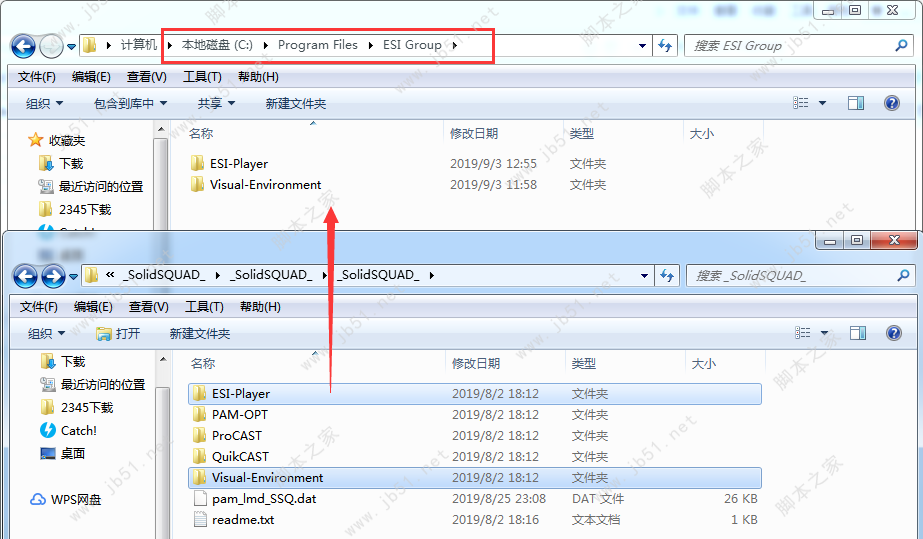
Task: Open recent pages dropdown in ESI Group window
Action: (71, 46)
